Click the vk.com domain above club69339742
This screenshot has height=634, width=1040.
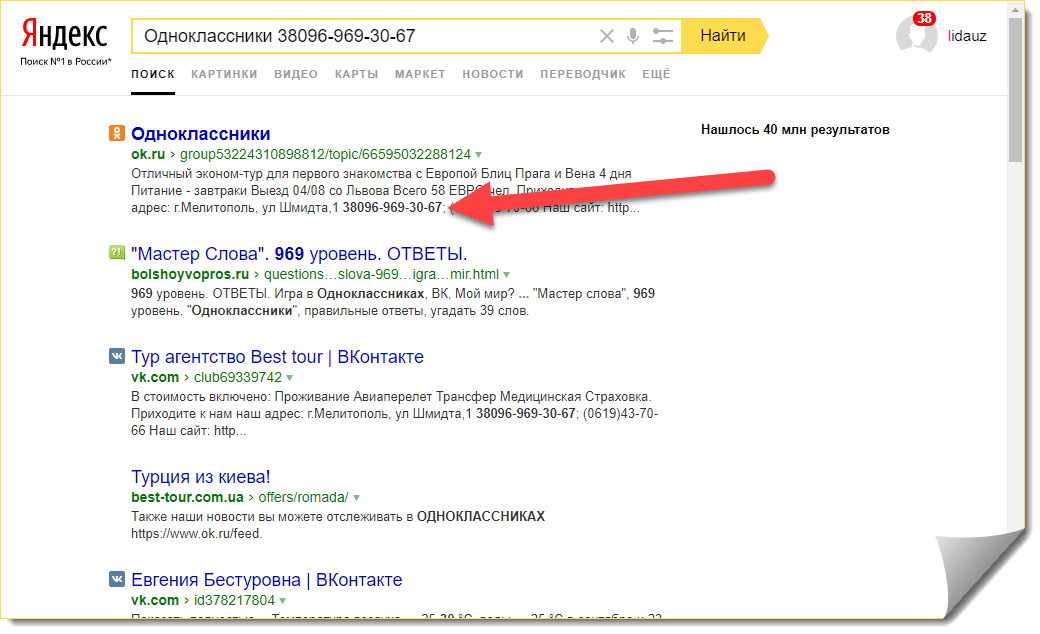(x=155, y=377)
